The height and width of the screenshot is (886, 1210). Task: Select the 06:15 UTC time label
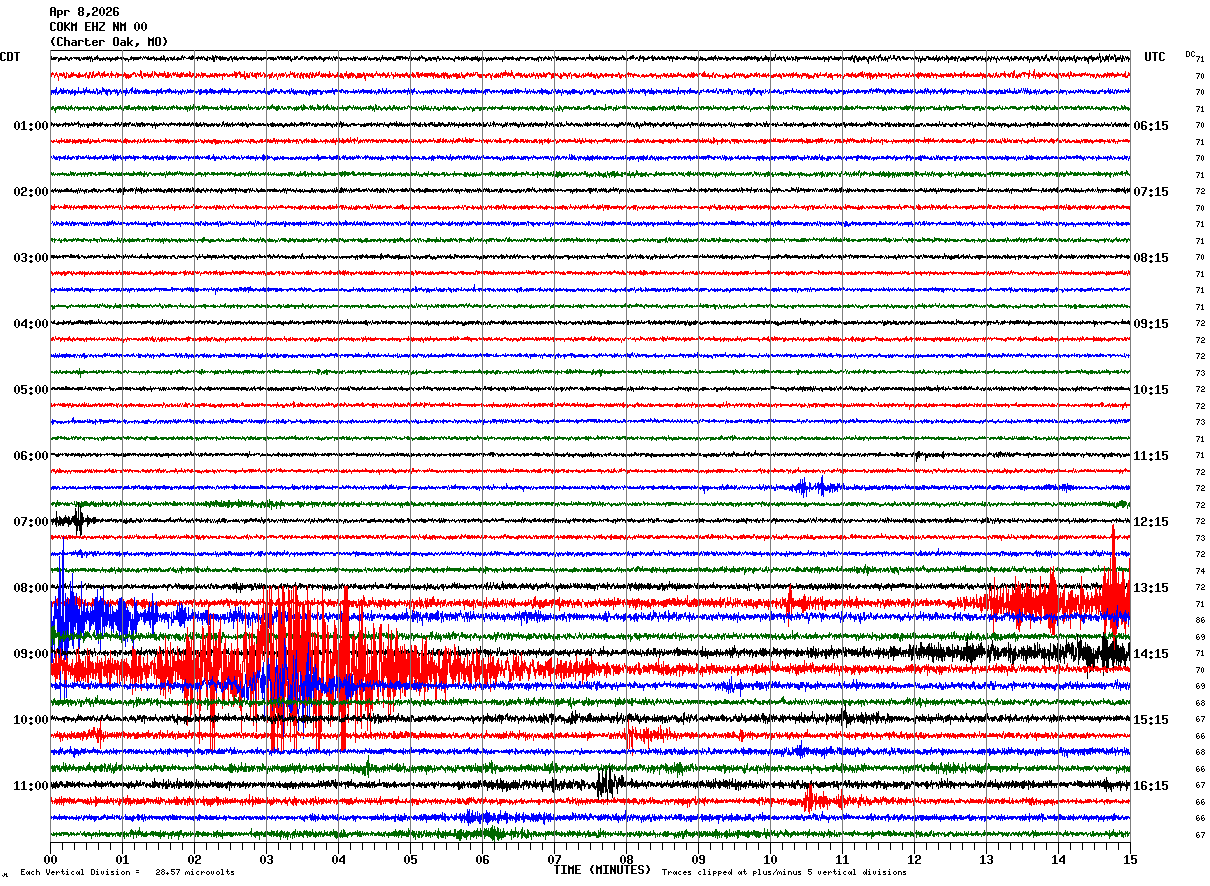click(x=1151, y=126)
